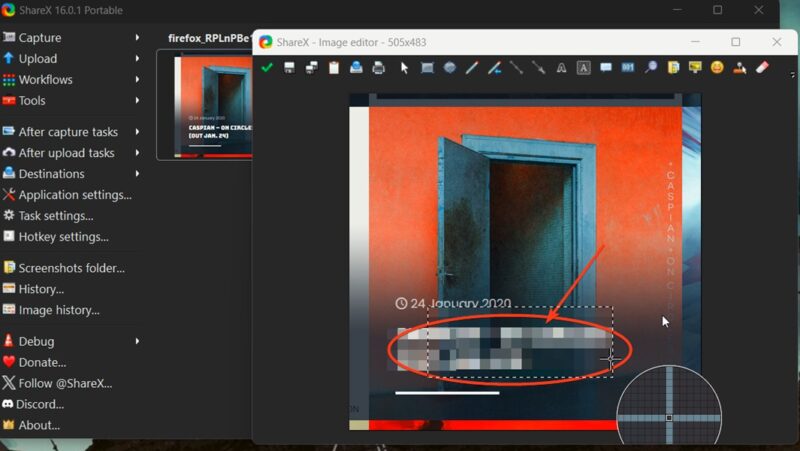Select the Freehand pencil tool

(x=472, y=67)
